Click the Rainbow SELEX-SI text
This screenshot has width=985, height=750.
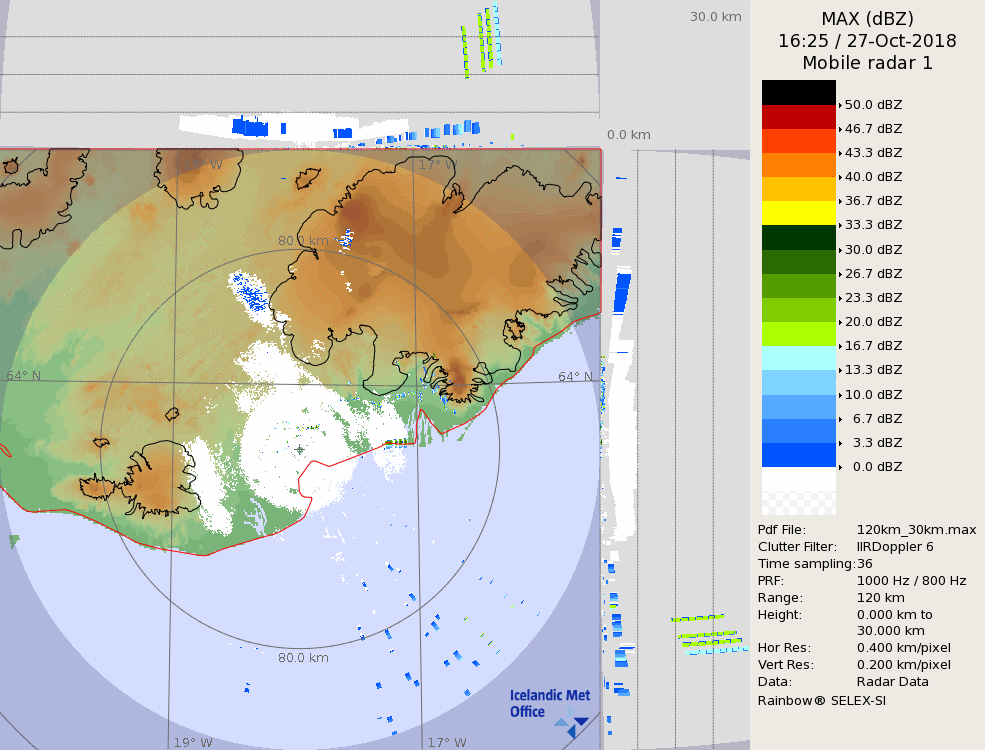(x=821, y=700)
